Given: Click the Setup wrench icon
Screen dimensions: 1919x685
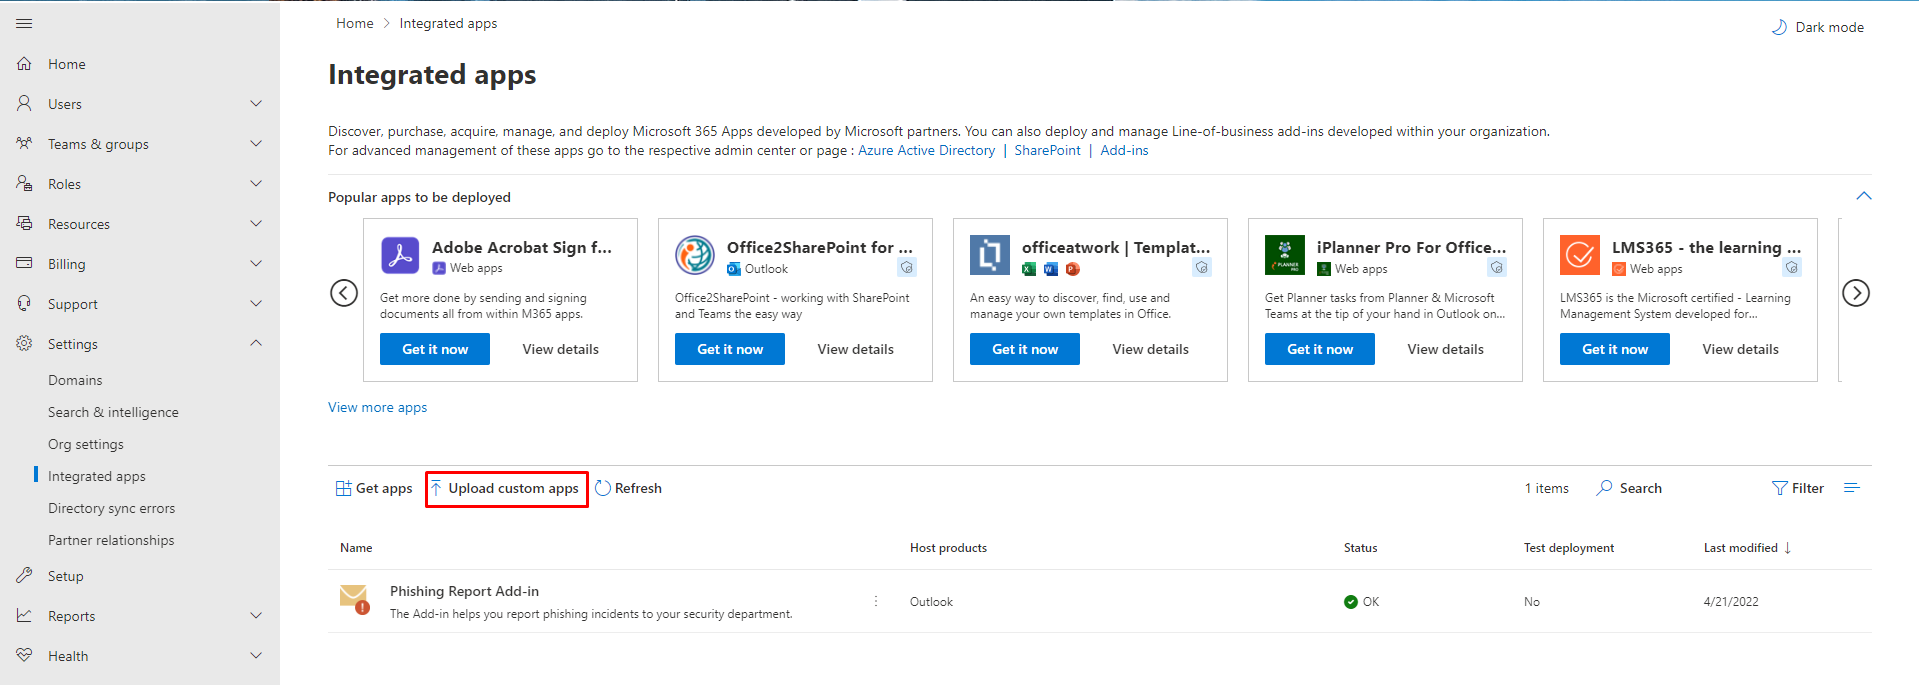Looking at the screenshot, I should (x=24, y=576).
